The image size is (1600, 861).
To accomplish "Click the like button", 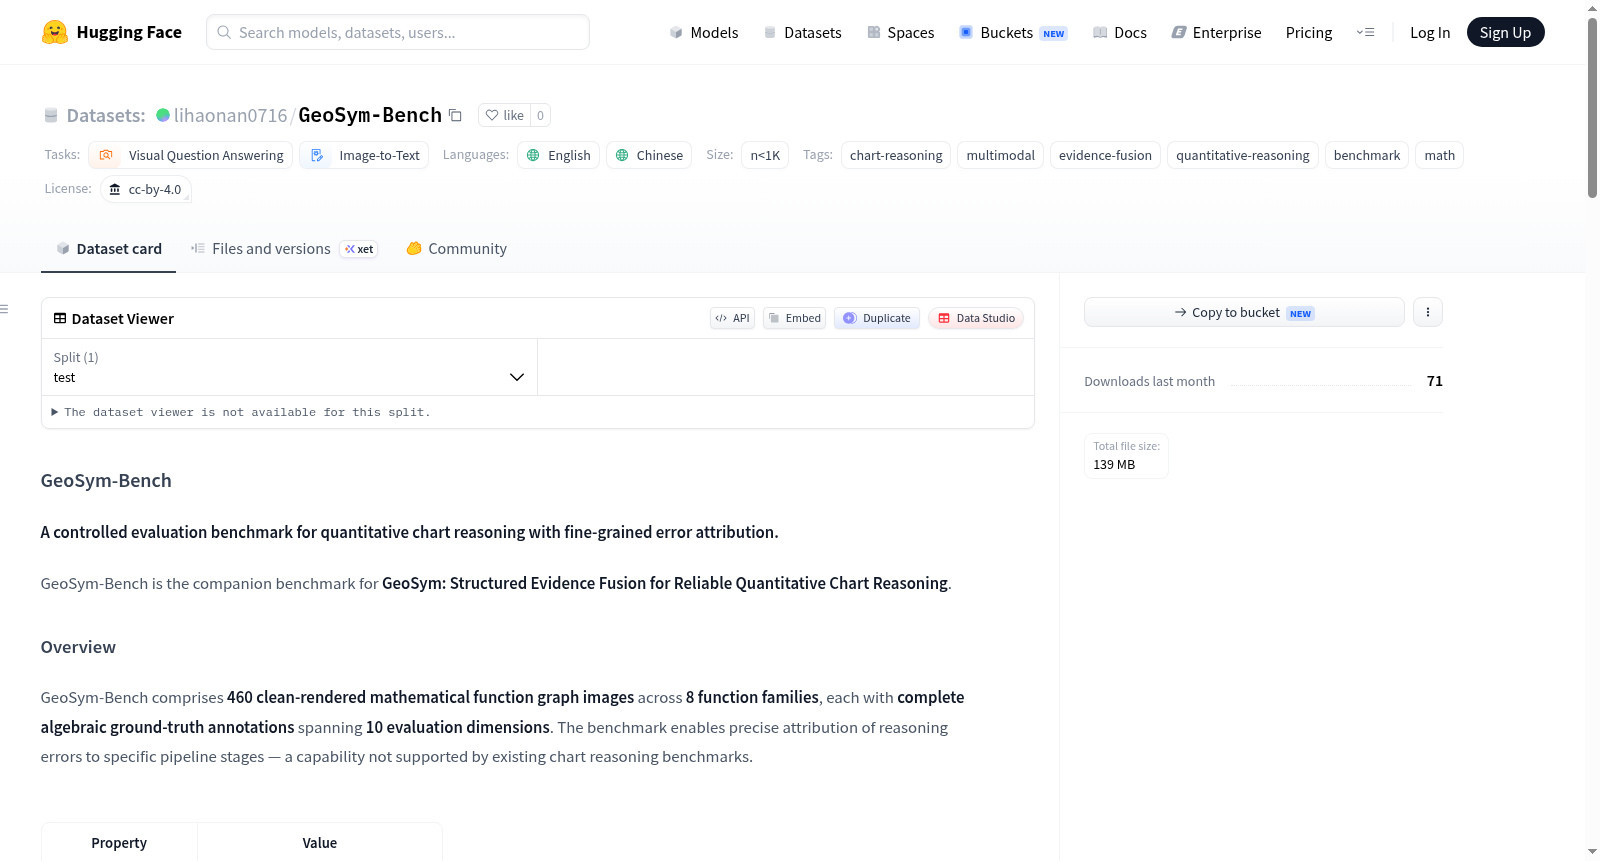I will [x=504, y=115].
